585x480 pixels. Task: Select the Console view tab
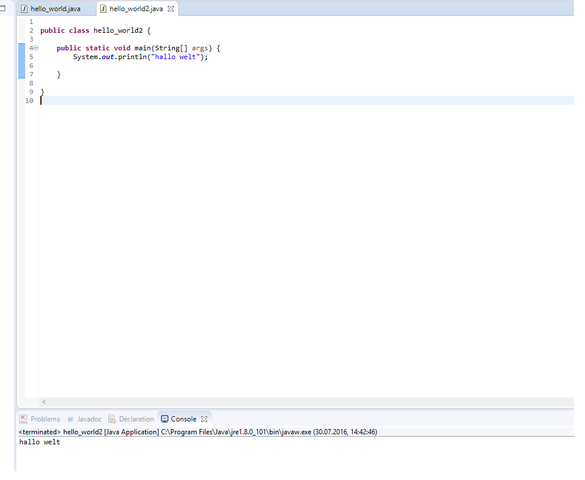(184, 419)
